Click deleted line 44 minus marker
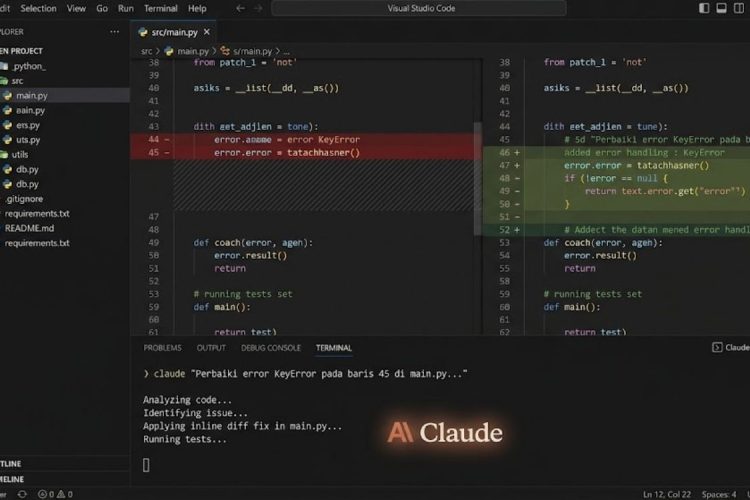Viewport: 750px width, 500px height. pyautogui.click(x=167, y=140)
